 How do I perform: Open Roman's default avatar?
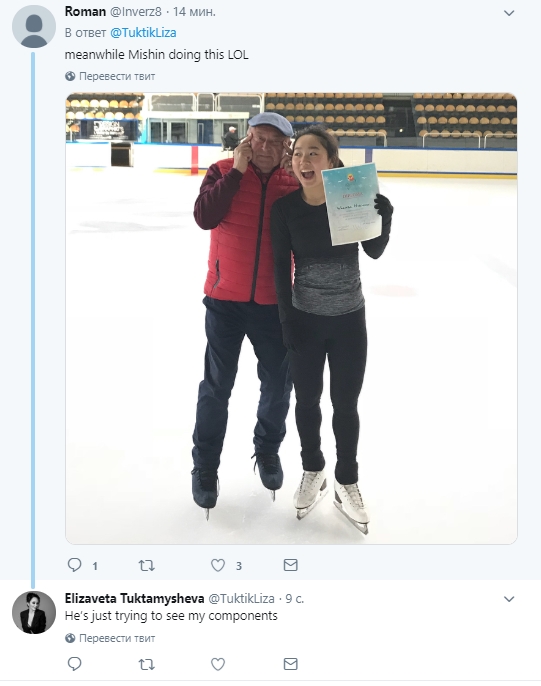(34, 26)
